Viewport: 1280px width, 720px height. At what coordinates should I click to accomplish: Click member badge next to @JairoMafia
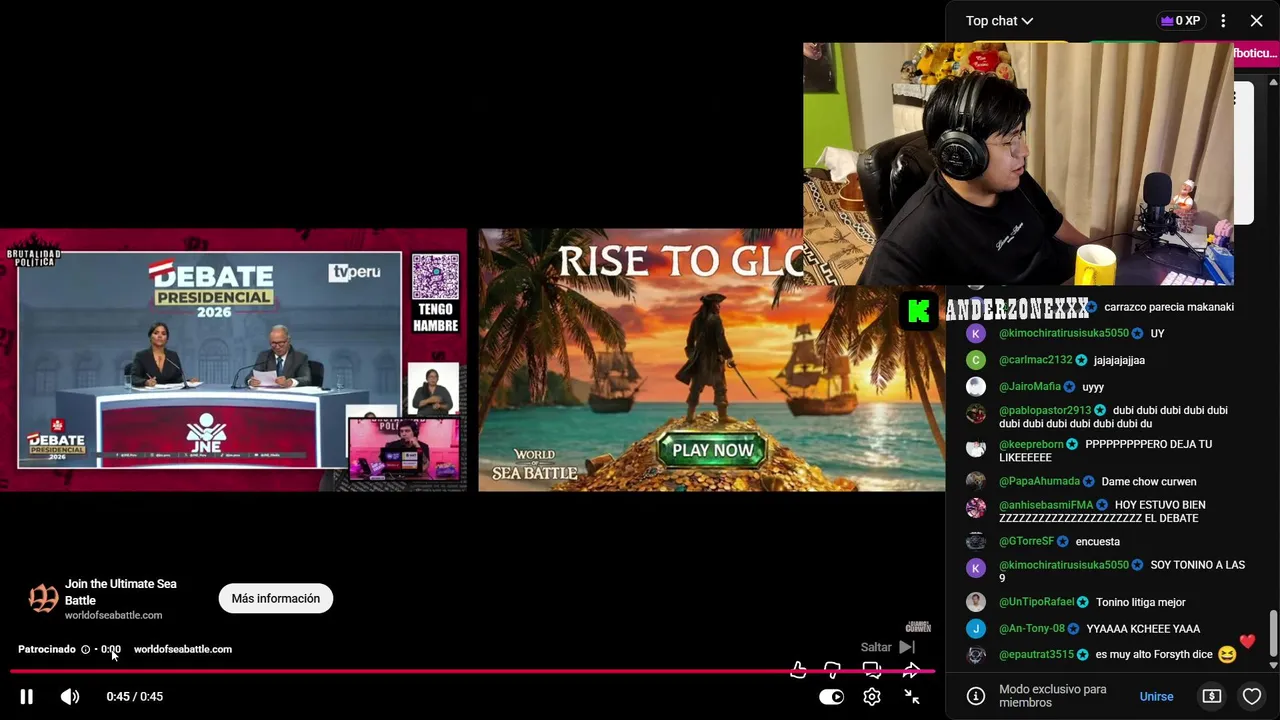tap(1069, 386)
